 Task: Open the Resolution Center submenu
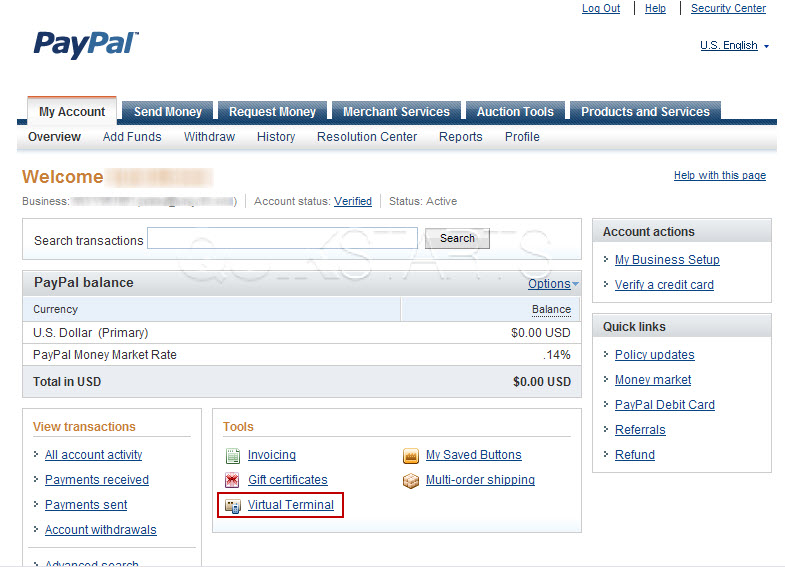click(x=367, y=137)
